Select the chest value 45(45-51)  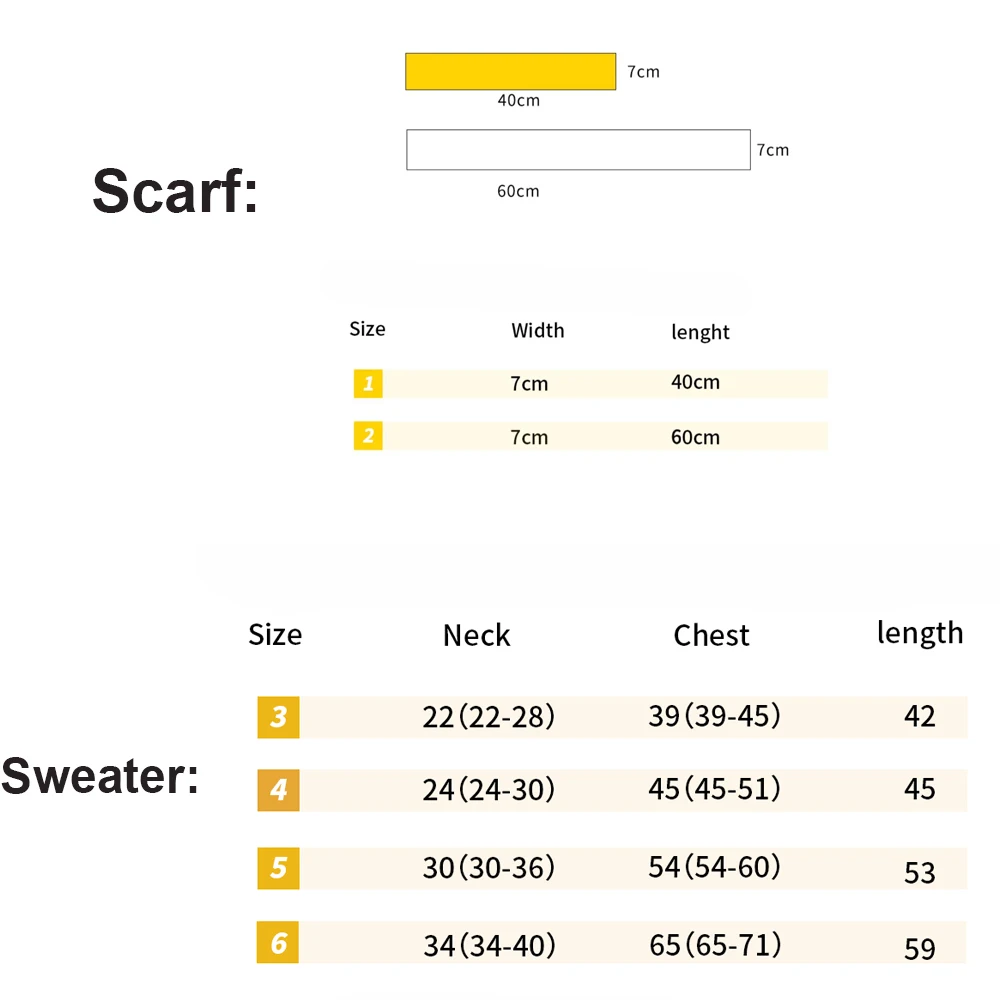(x=714, y=789)
